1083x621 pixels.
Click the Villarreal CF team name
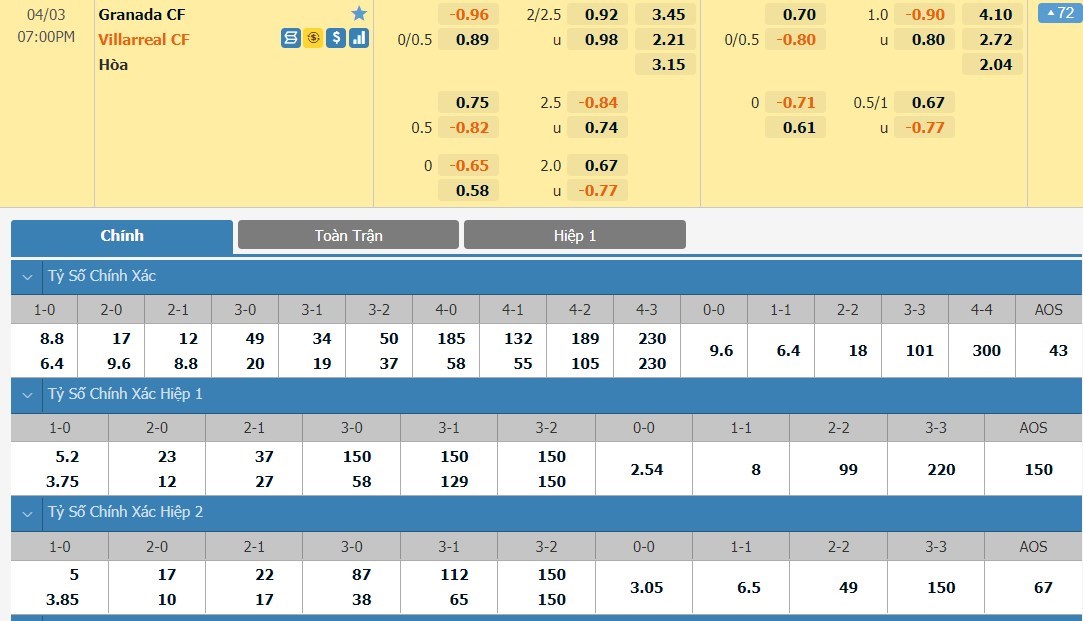144,39
